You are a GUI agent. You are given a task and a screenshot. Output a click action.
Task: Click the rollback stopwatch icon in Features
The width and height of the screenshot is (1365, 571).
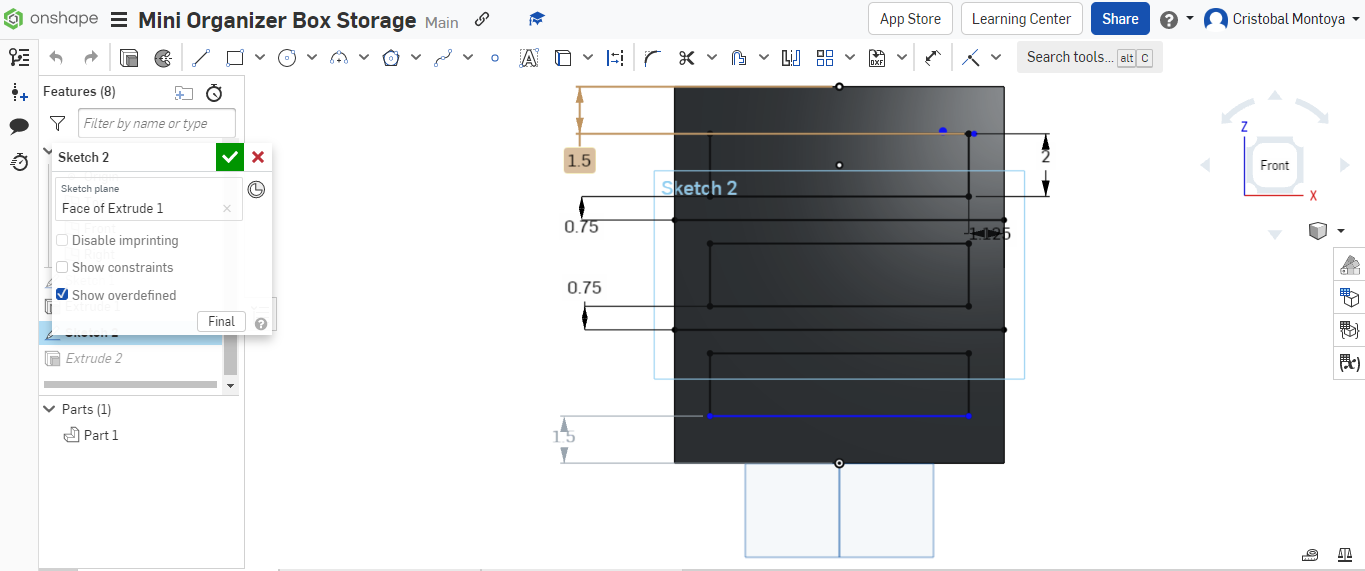(x=214, y=93)
